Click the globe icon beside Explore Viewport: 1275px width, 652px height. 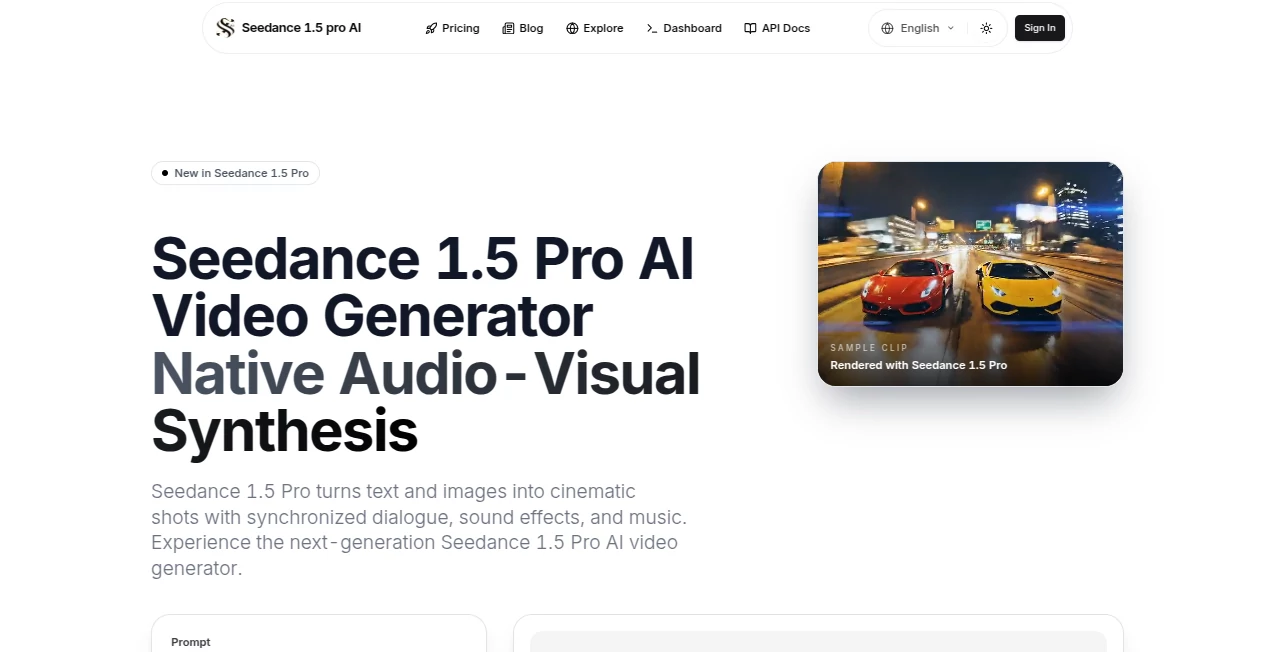click(571, 28)
